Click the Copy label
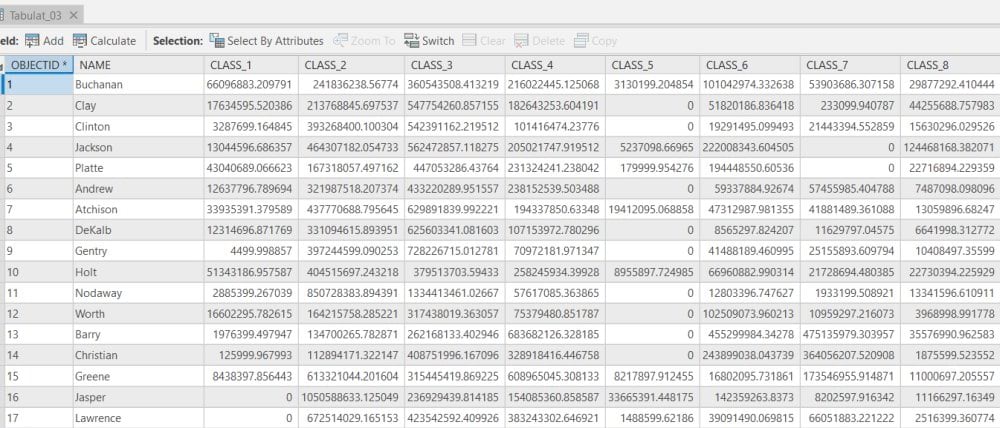The height and width of the screenshot is (428, 1000). [x=604, y=41]
